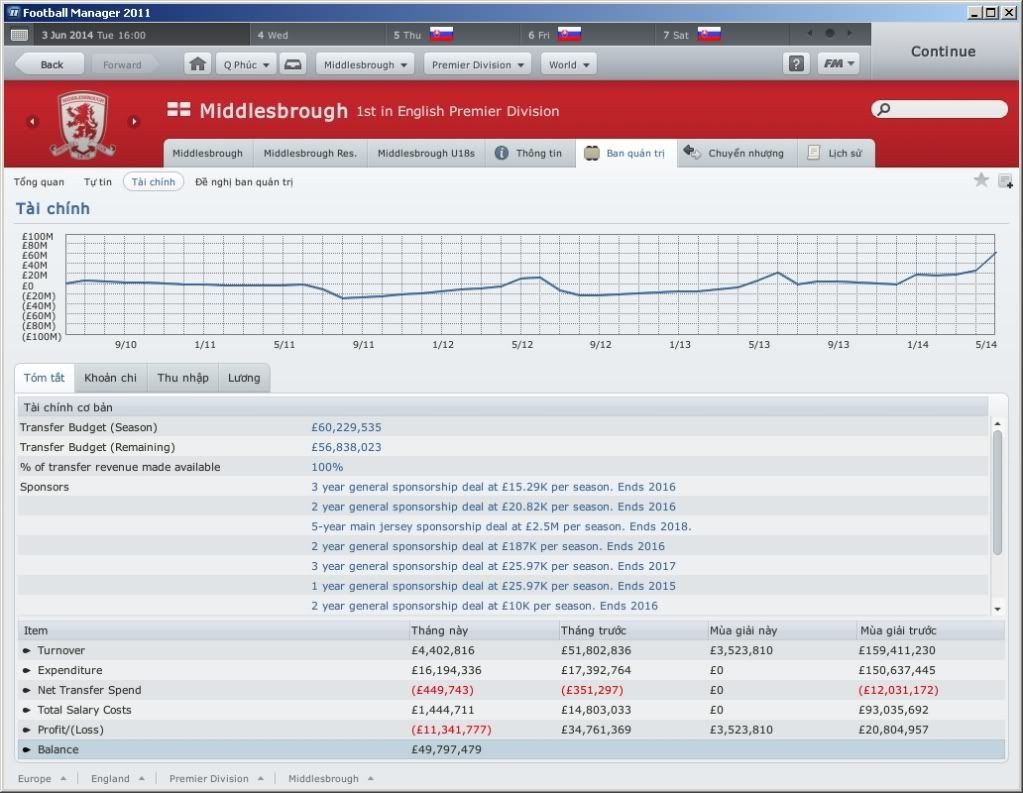
Task: Expand the Net Transfer Spend row
Action: [x=27, y=691]
